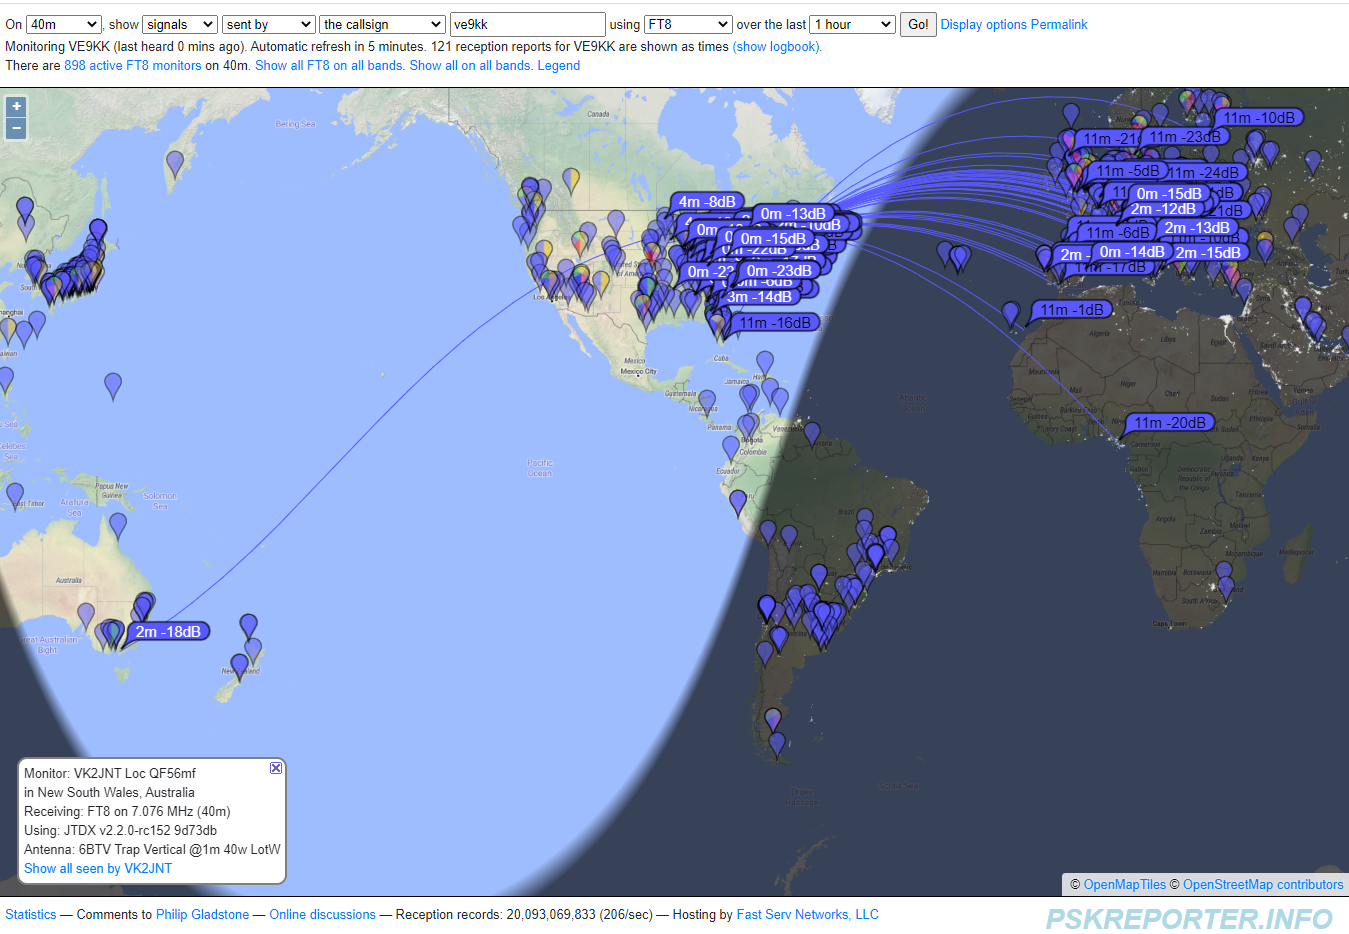Select the '11m -20dB' label in Africa
Image resolution: width=1349 pixels, height=934 pixels.
pos(1169,423)
